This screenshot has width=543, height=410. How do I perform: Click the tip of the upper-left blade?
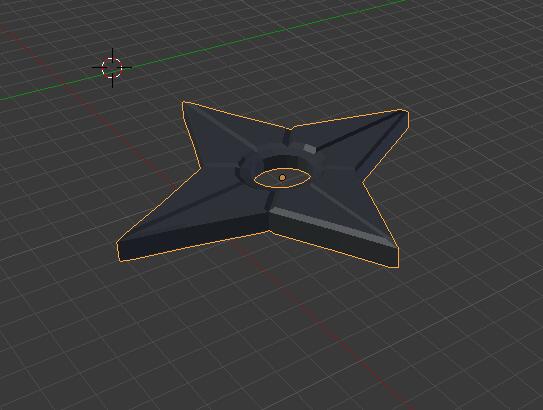point(184,102)
